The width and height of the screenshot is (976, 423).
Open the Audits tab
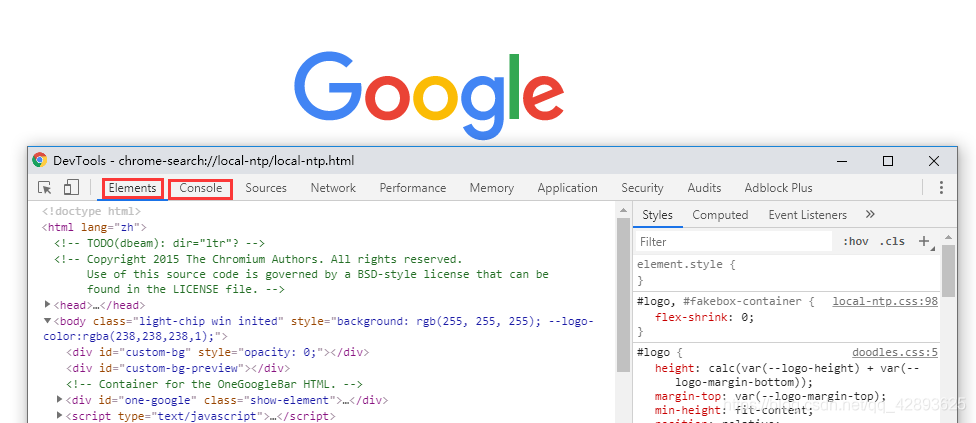pyautogui.click(x=704, y=188)
